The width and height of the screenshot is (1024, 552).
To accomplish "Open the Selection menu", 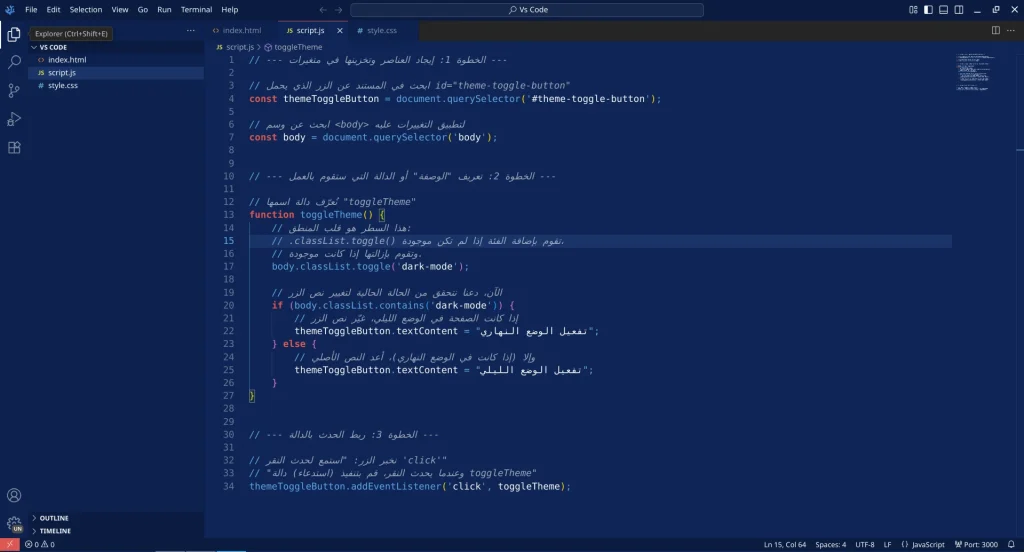I will click(86, 10).
